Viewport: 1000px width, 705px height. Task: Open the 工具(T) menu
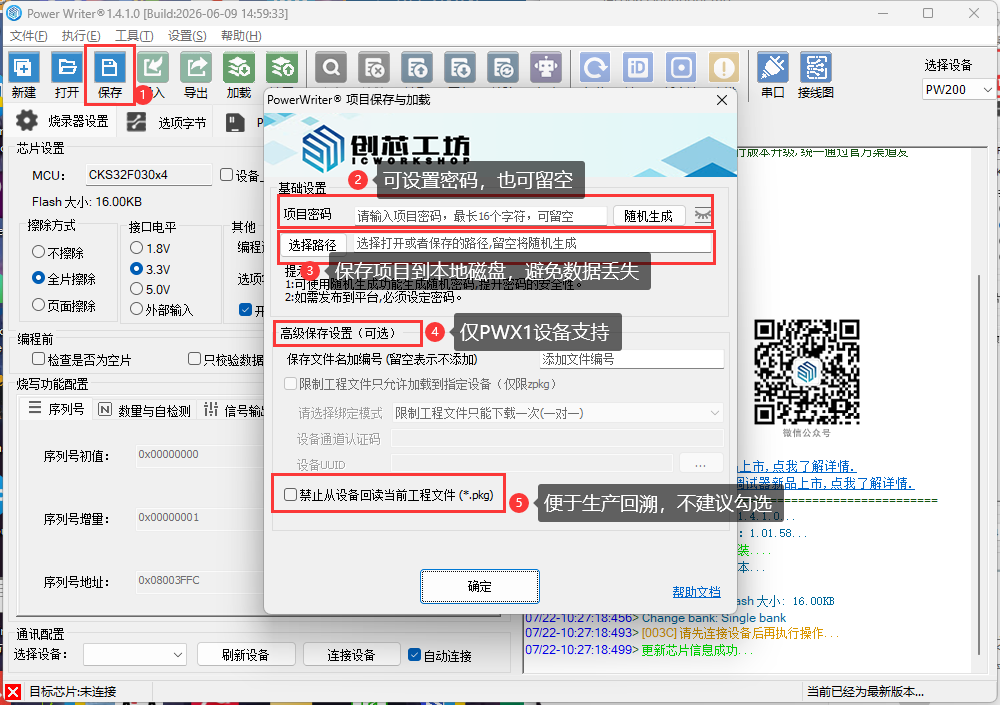(x=134, y=36)
